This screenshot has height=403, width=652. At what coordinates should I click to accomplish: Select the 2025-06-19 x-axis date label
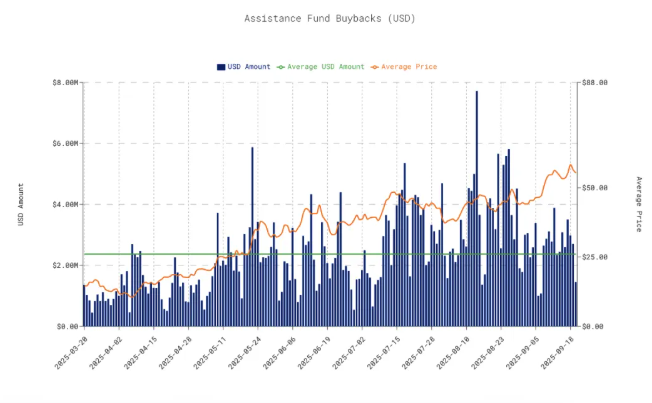tap(316, 348)
